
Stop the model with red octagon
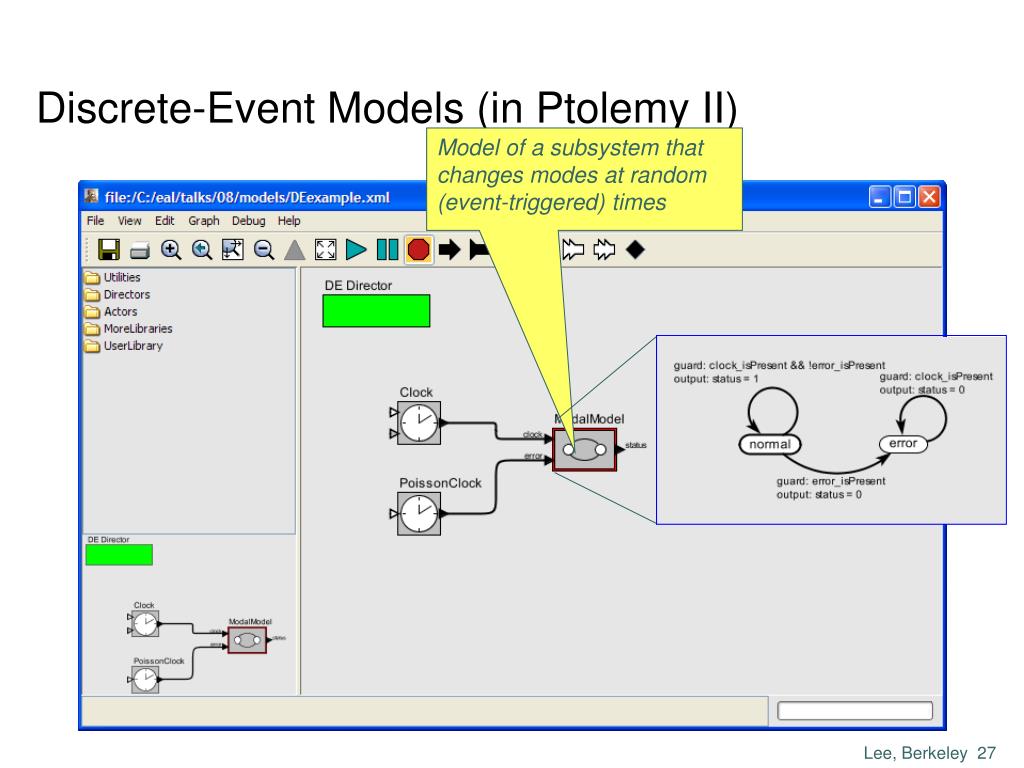[x=418, y=250]
